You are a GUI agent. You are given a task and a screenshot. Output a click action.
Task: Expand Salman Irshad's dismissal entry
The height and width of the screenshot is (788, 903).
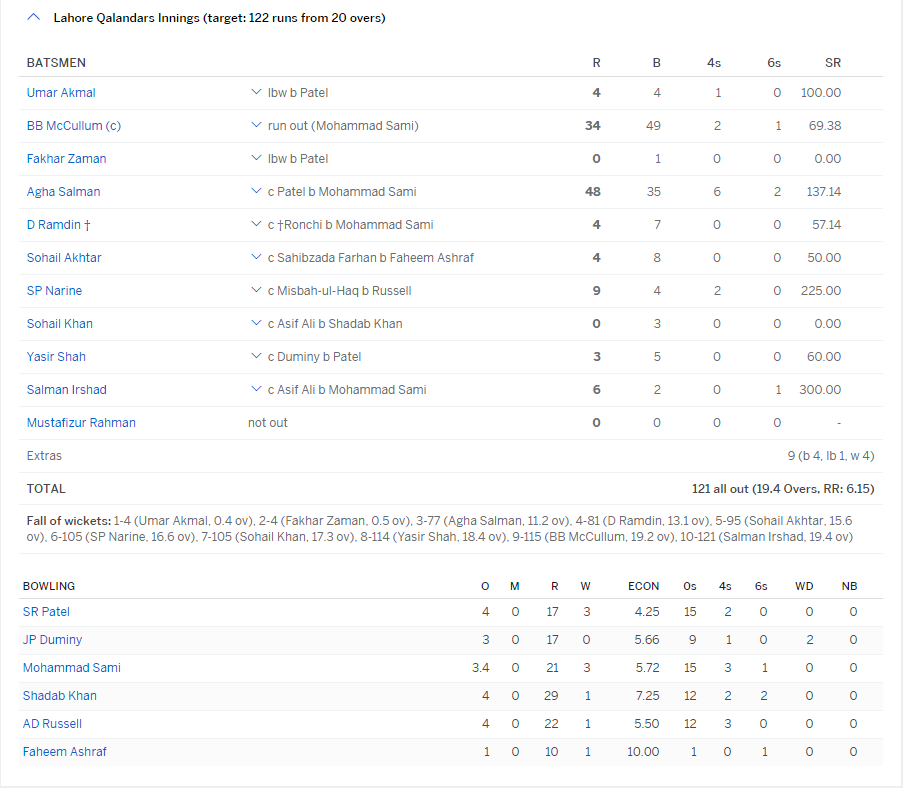(256, 389)
